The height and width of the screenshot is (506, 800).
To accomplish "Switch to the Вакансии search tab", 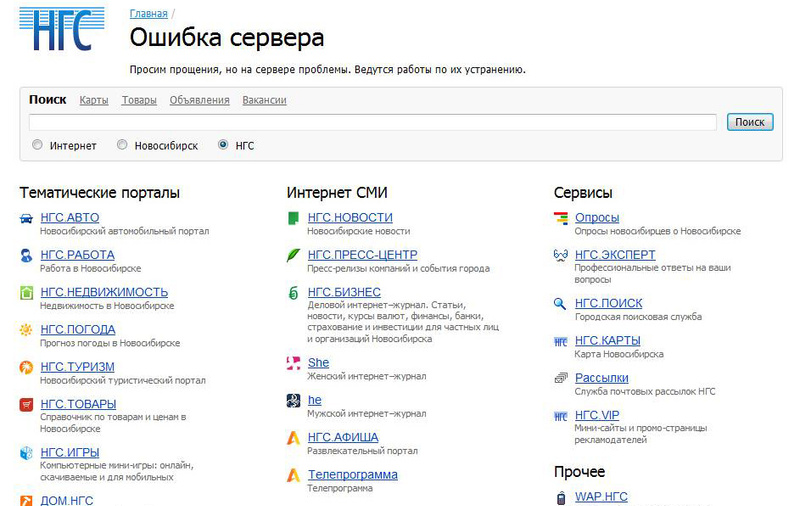I will [x=264, y=100].
